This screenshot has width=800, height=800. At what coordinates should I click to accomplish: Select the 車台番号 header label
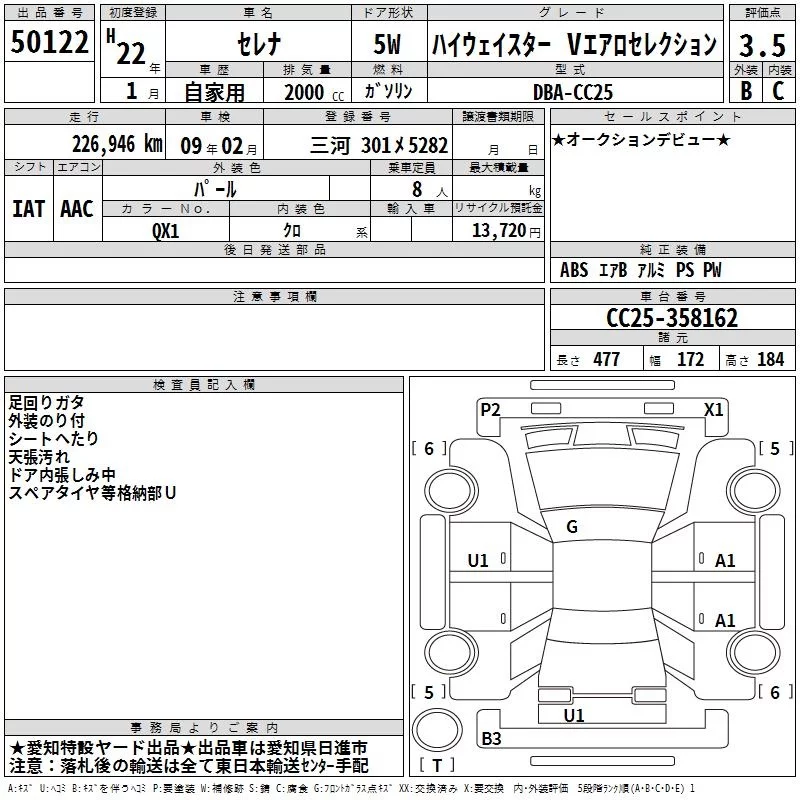click(673, 297)
